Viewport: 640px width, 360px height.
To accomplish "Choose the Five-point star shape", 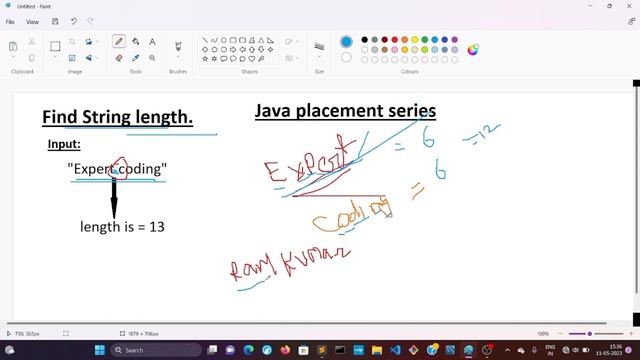I will [205, 59].
